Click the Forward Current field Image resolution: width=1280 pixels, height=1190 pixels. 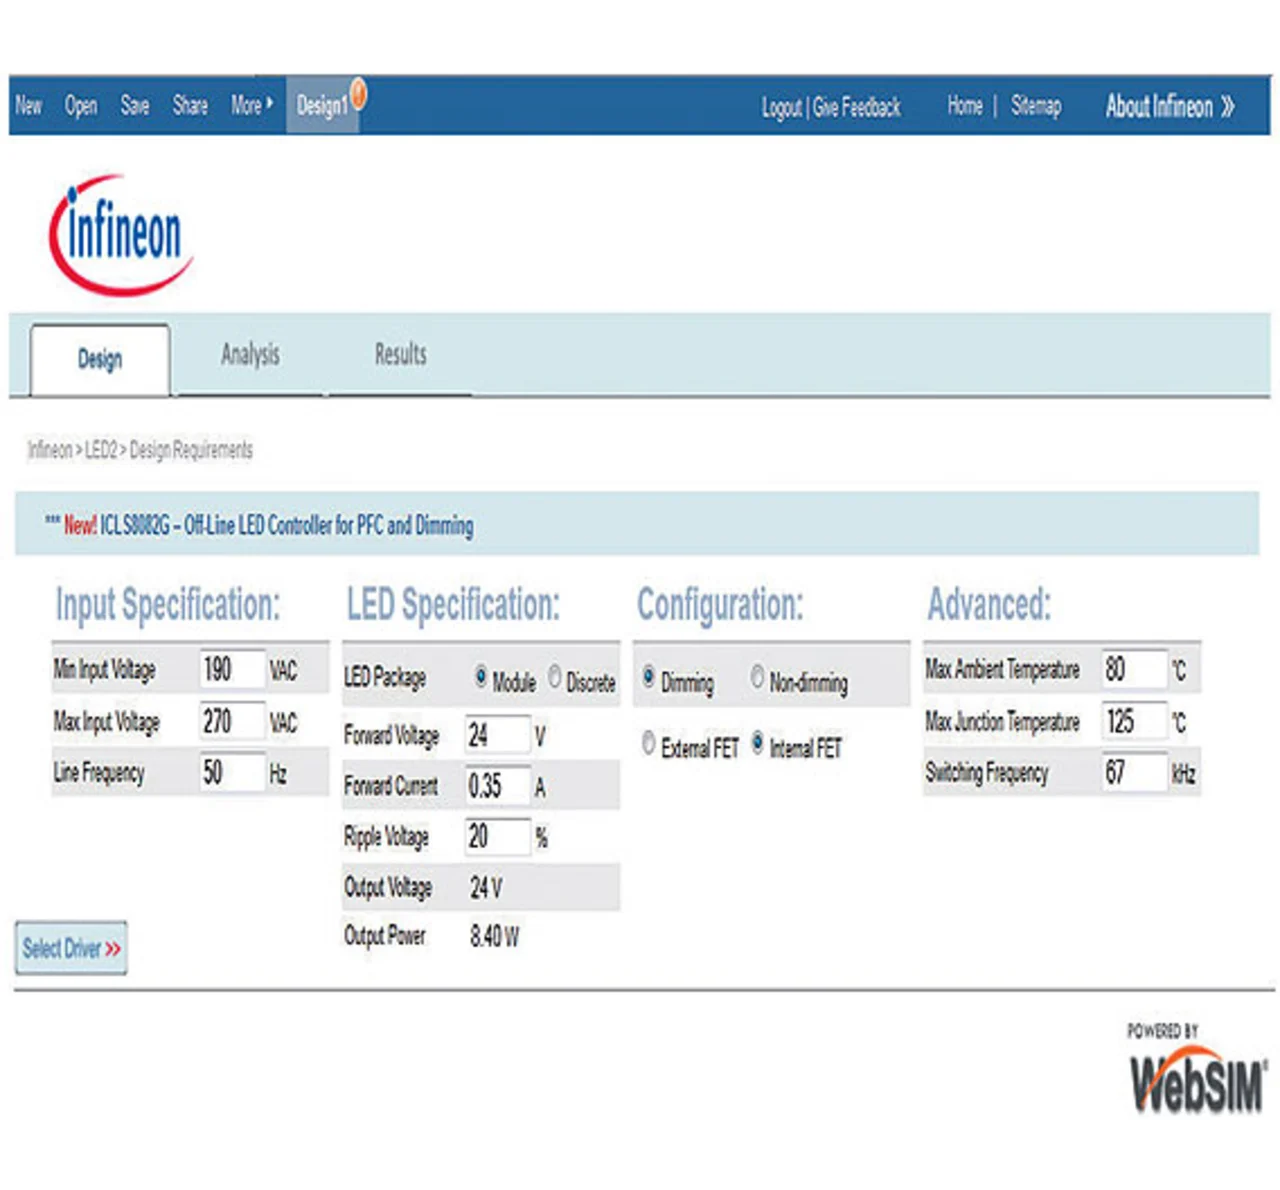pos(497,786)
